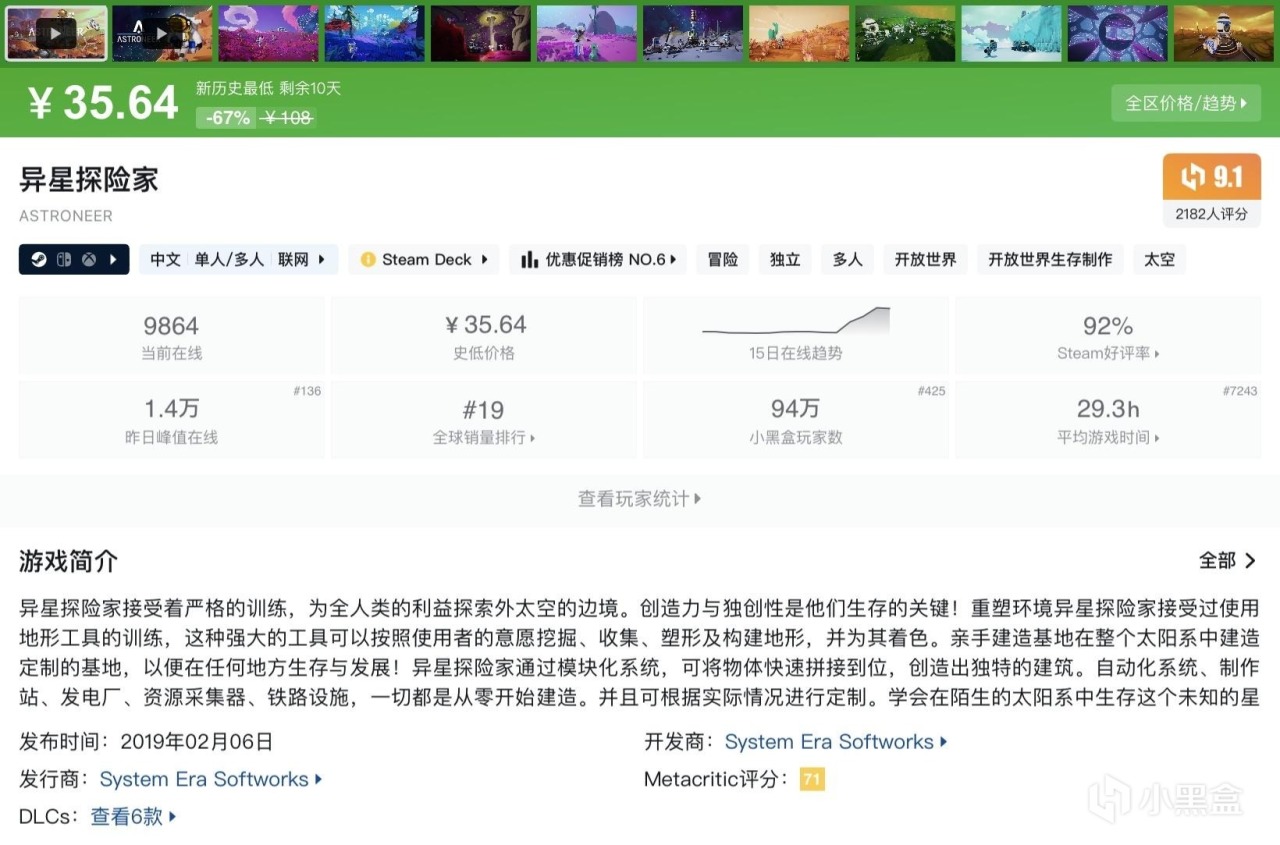Click the 游戏简介 section heading

click(69, 561)
